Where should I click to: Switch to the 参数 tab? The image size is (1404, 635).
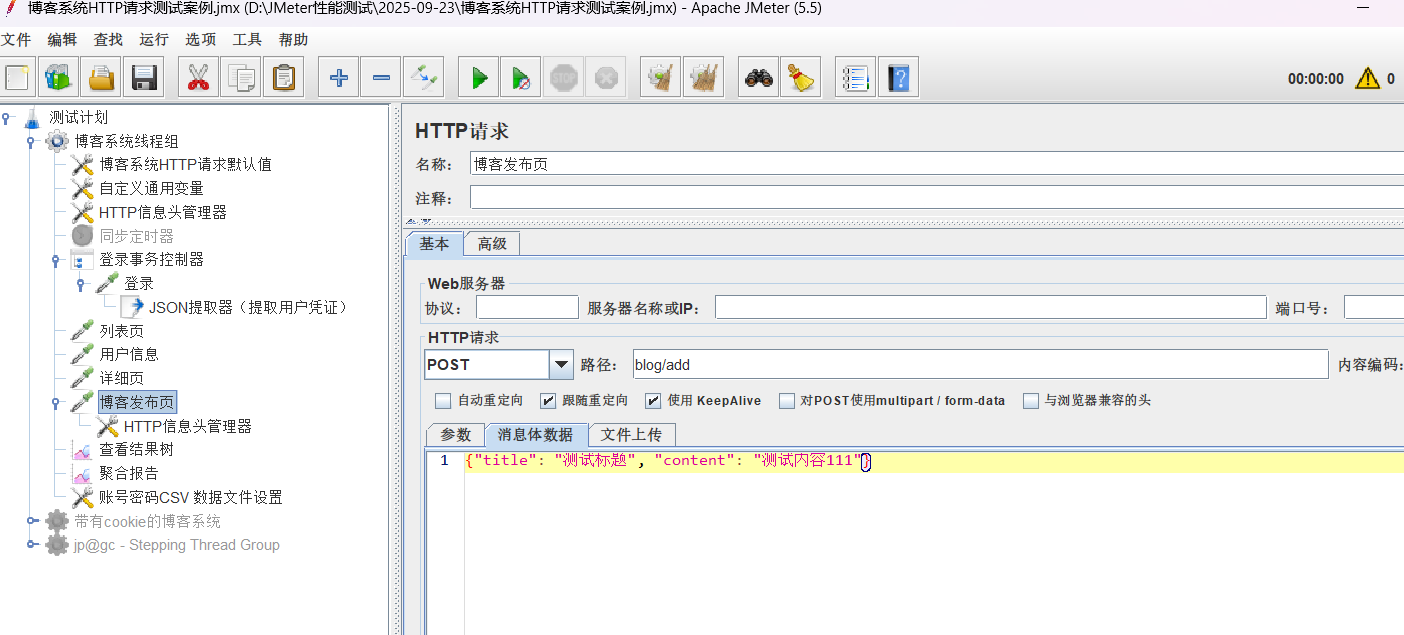456,435
